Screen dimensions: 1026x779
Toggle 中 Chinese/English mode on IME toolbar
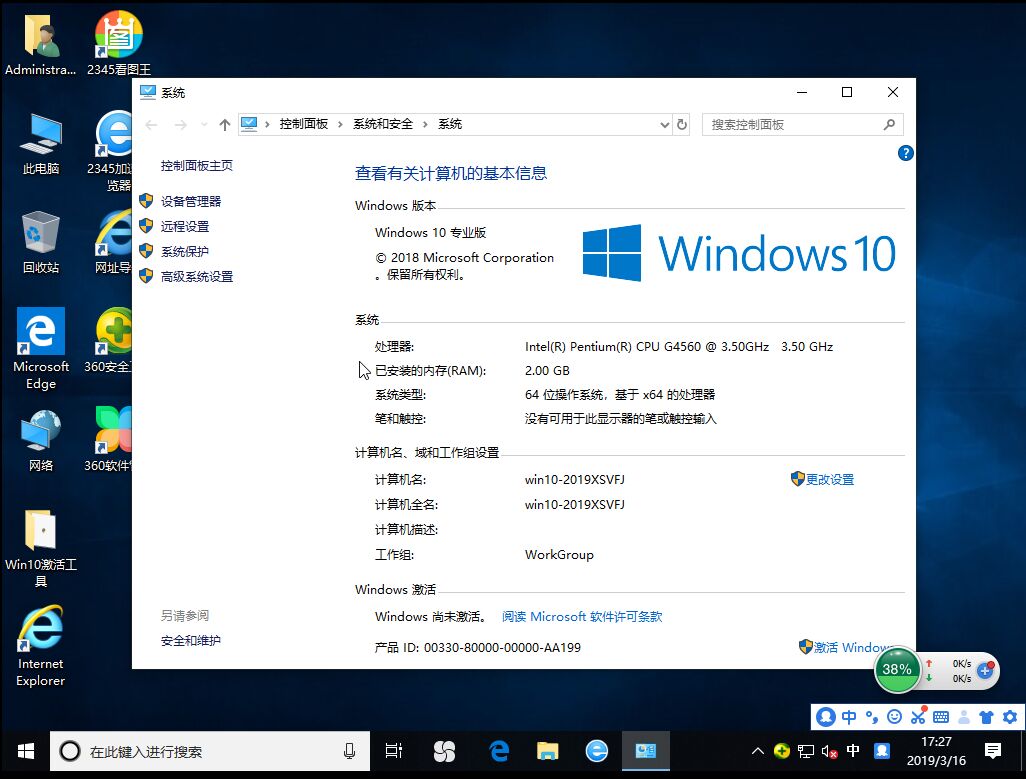(849, 717)
